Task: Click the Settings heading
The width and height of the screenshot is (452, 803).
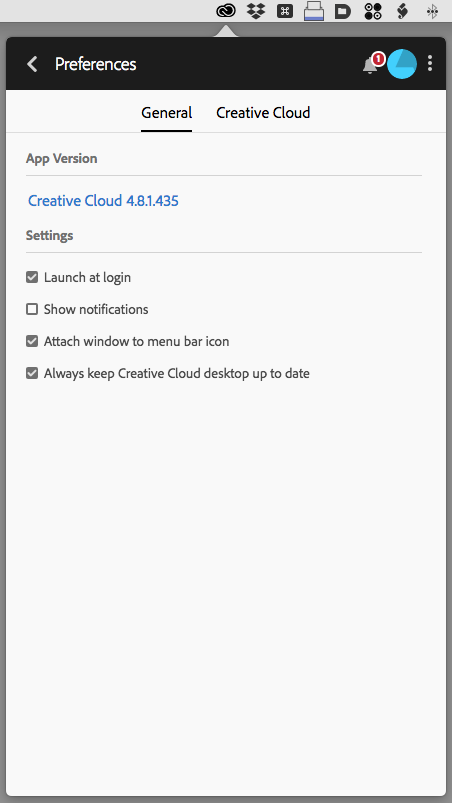Action: (50, 236)
